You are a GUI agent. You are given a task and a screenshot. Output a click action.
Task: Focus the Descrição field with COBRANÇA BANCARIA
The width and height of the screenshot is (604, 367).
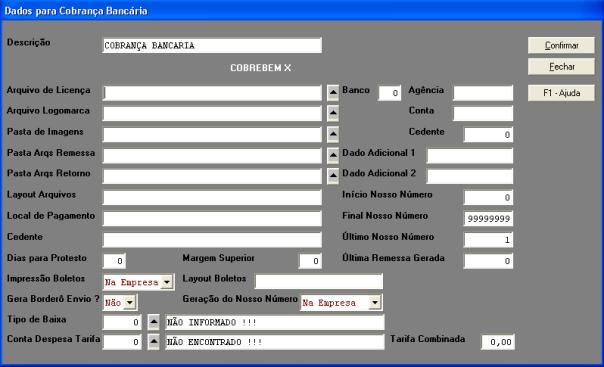(212, 45)
